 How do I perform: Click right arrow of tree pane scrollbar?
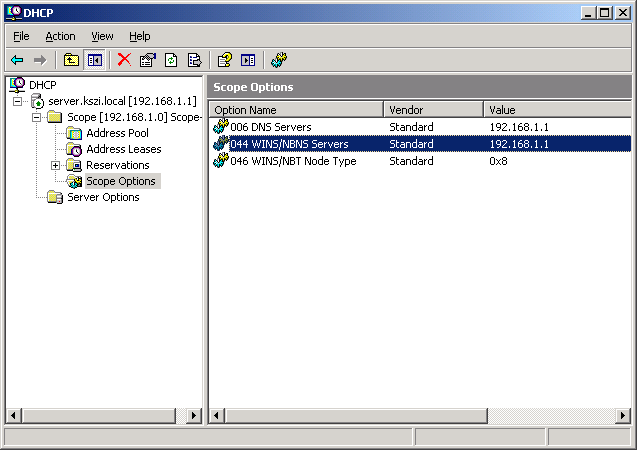pyautogui.click(x=194, y=415)
